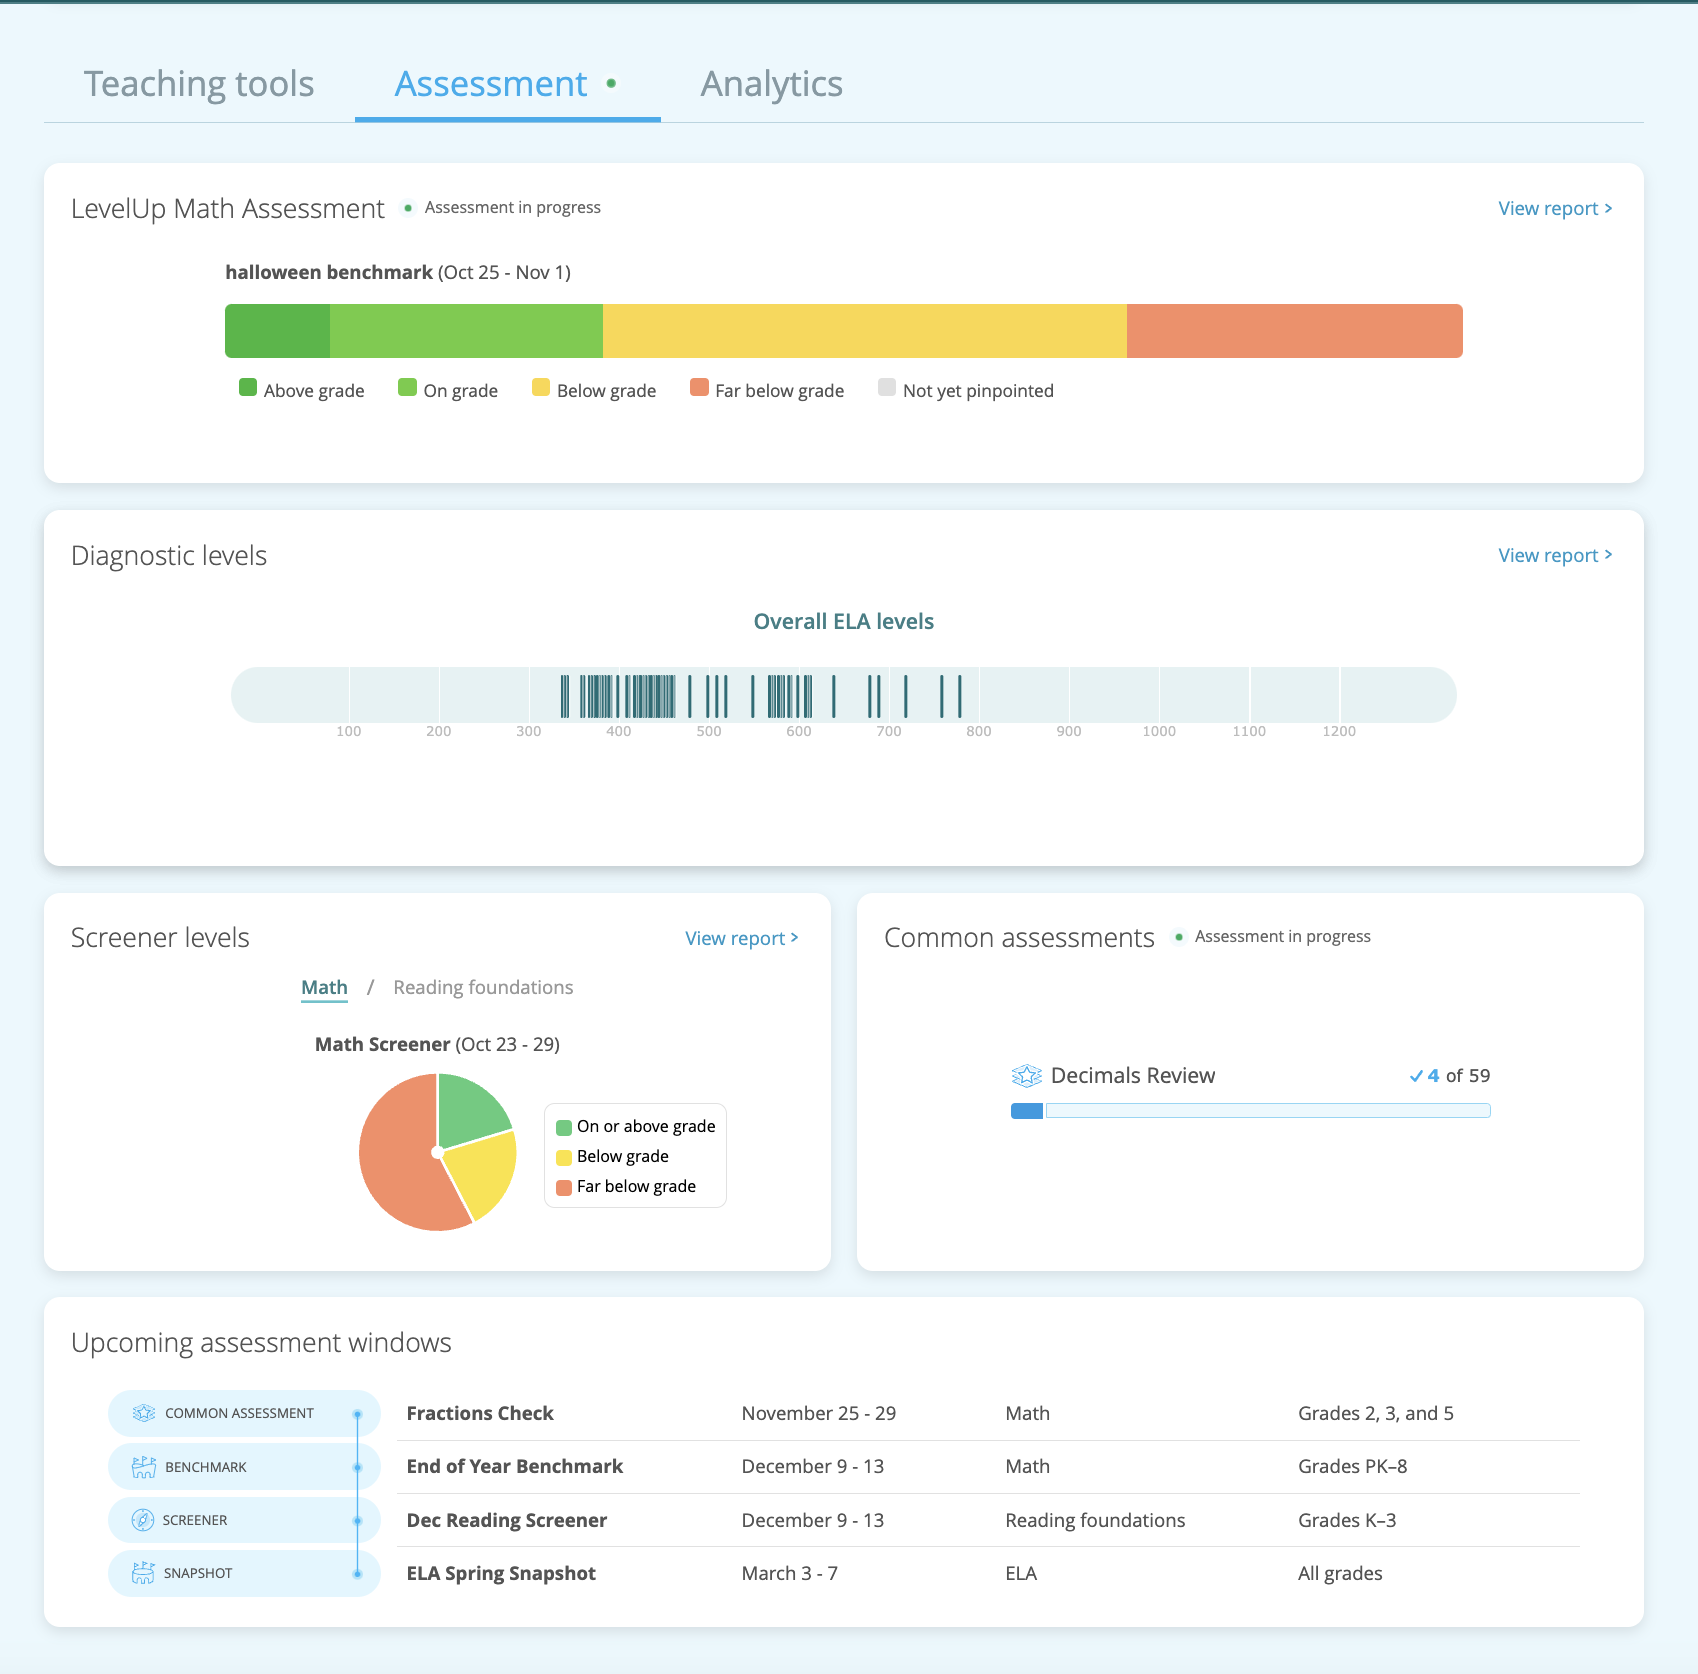This screenshot has height=1674, width=1698.
Task: Click the Decimals Review progress bar
Action: (x=1250, y=1110)
